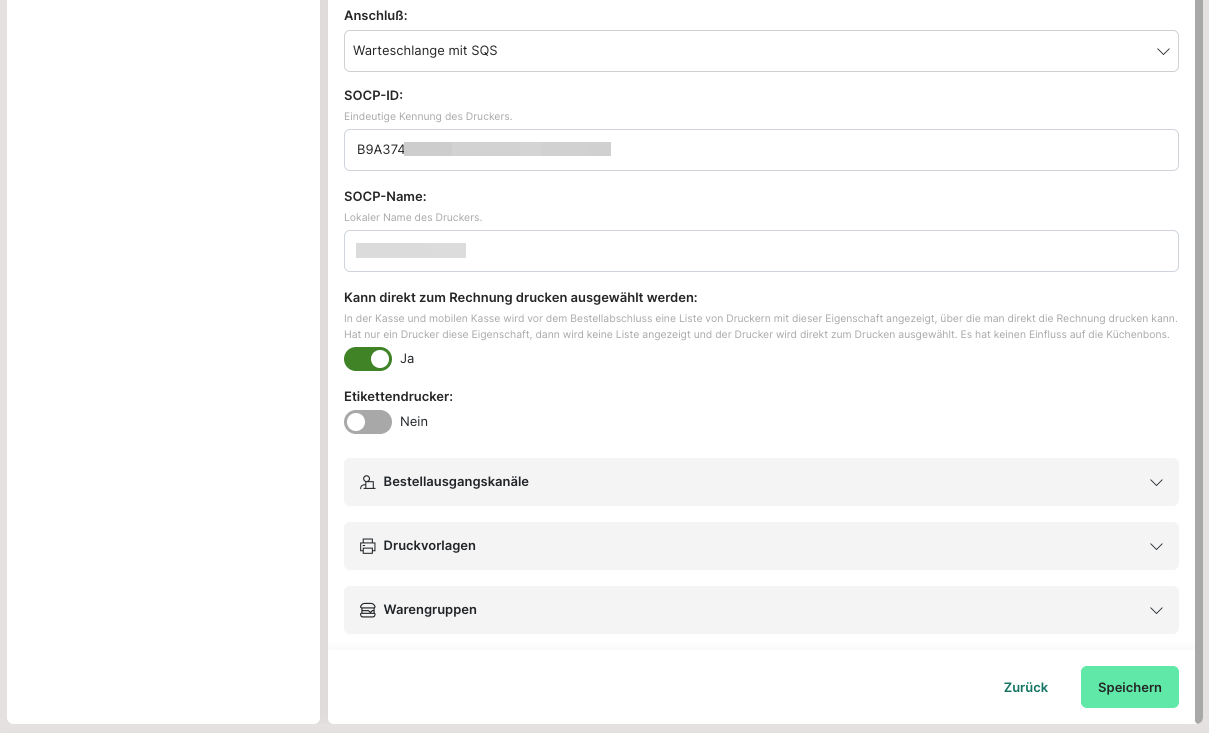Click the Warengruppen chevron arrow
Image resolution: width=1209 pixels, height=733 pixels.
[1157, 610]
